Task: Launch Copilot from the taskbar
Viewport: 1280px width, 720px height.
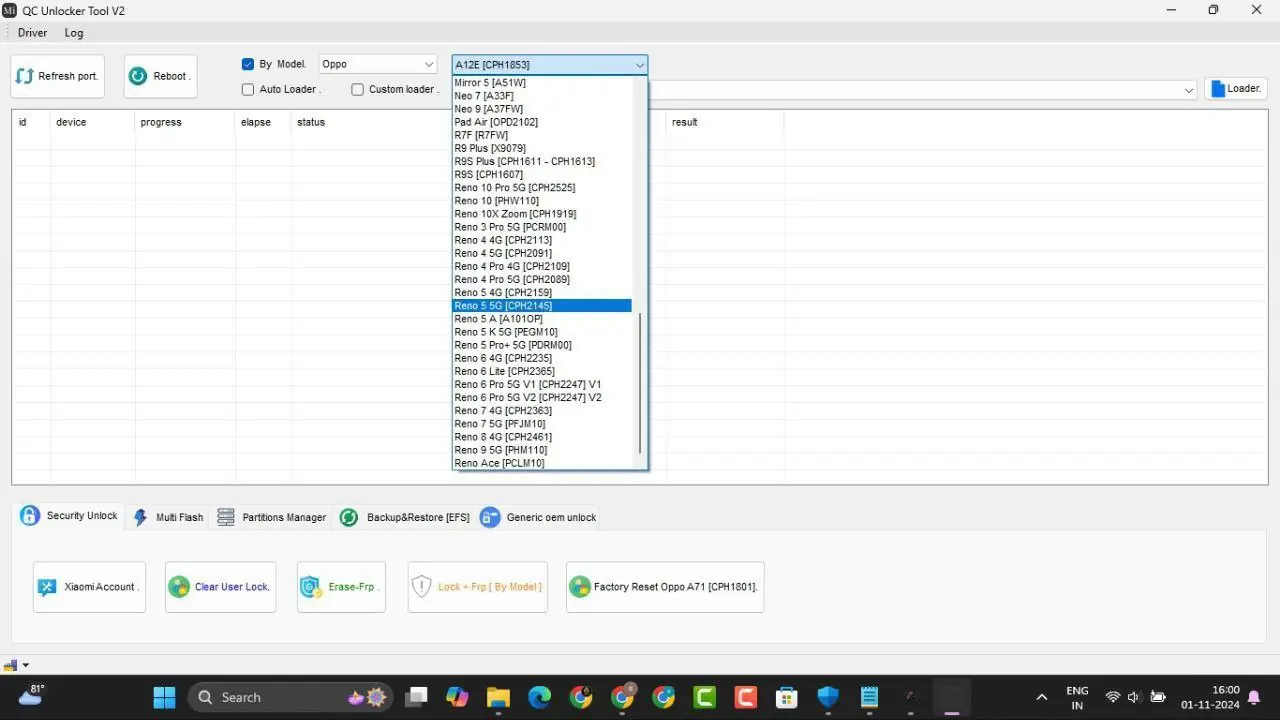Action: (x=457, y=697)
